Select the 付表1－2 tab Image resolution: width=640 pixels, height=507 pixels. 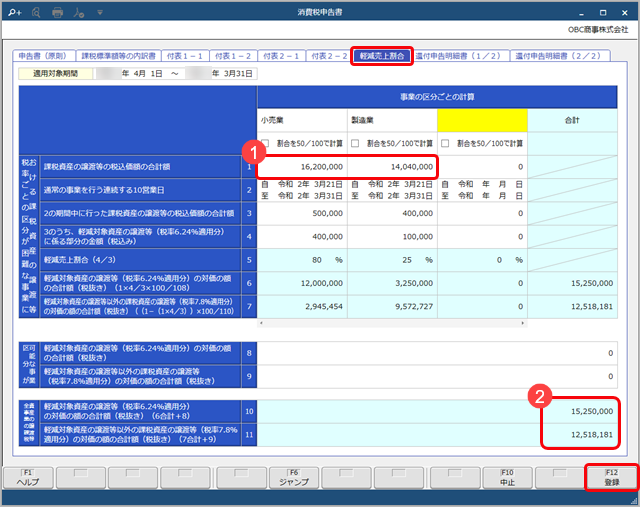pyautogui.click(x=233, y=56)
